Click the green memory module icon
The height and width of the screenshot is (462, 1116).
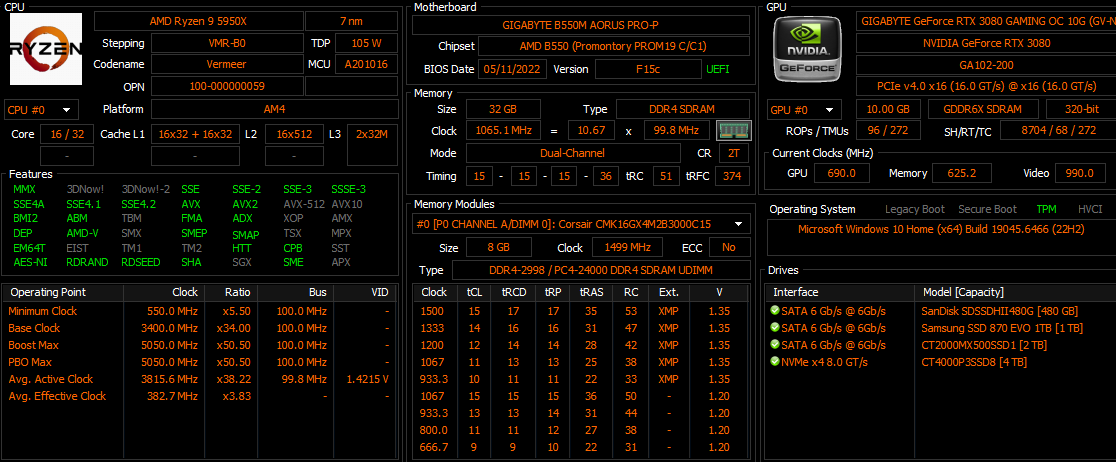(733, 131)
